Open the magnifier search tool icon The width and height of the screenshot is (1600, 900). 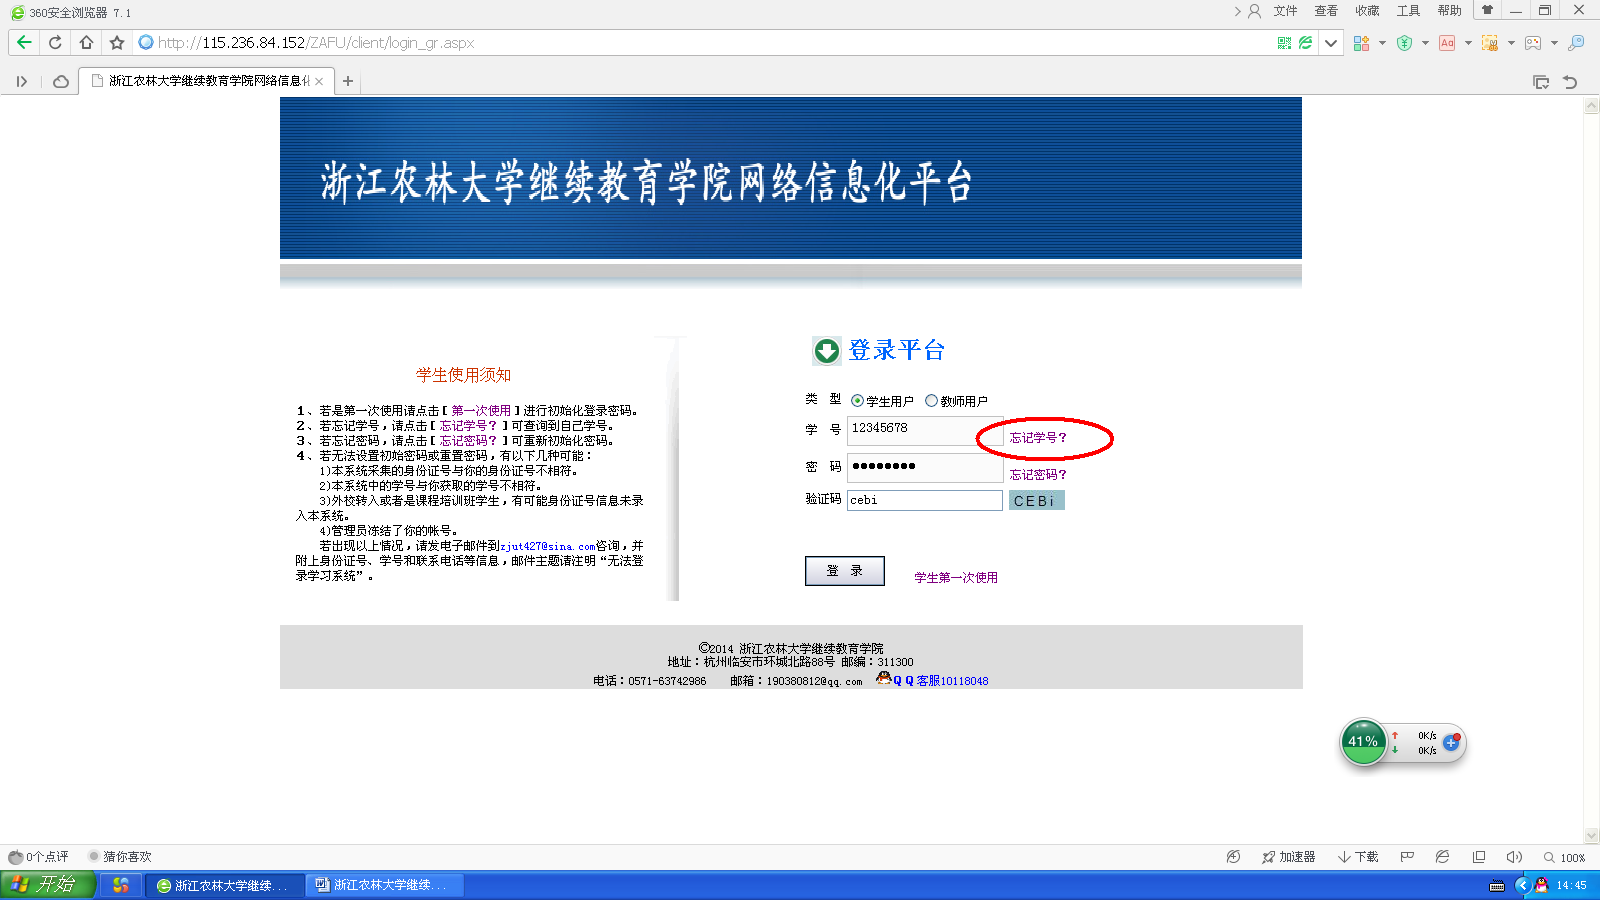[1576, 43]
